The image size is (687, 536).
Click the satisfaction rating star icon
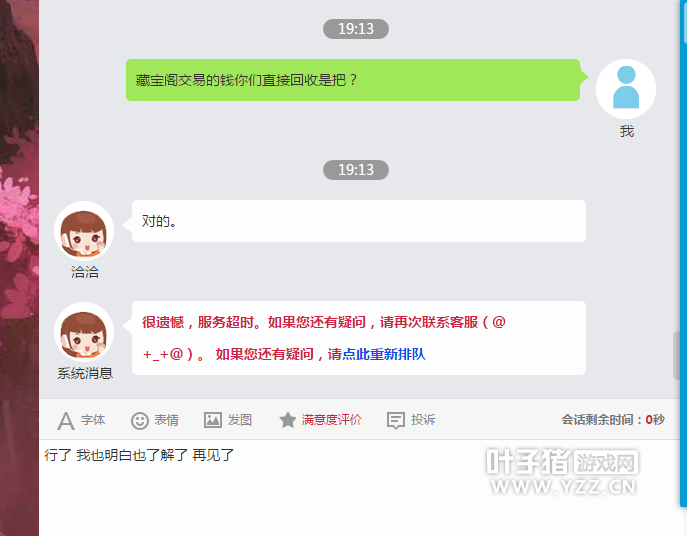pos(287,420)
